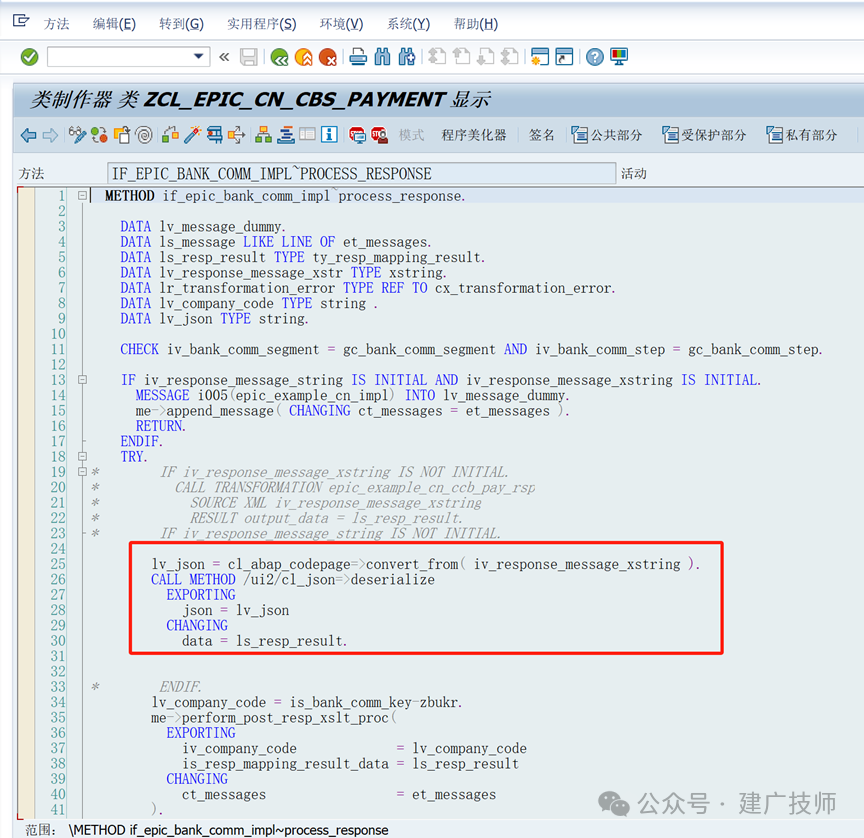864x838 pixels.
Task: Click the orange Exit icon
Action: (x=304, y=57)
